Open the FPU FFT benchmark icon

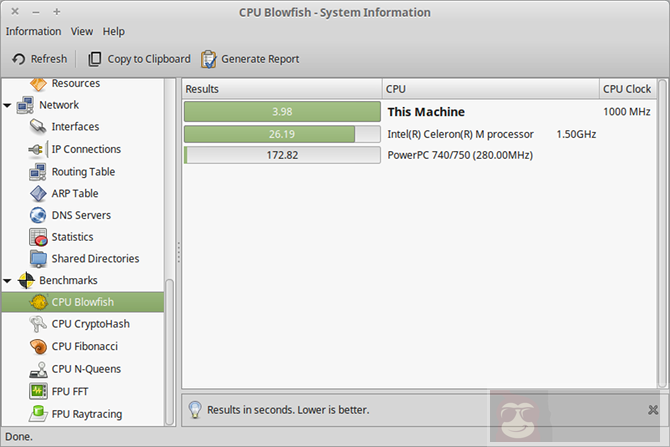pos(38,390)
